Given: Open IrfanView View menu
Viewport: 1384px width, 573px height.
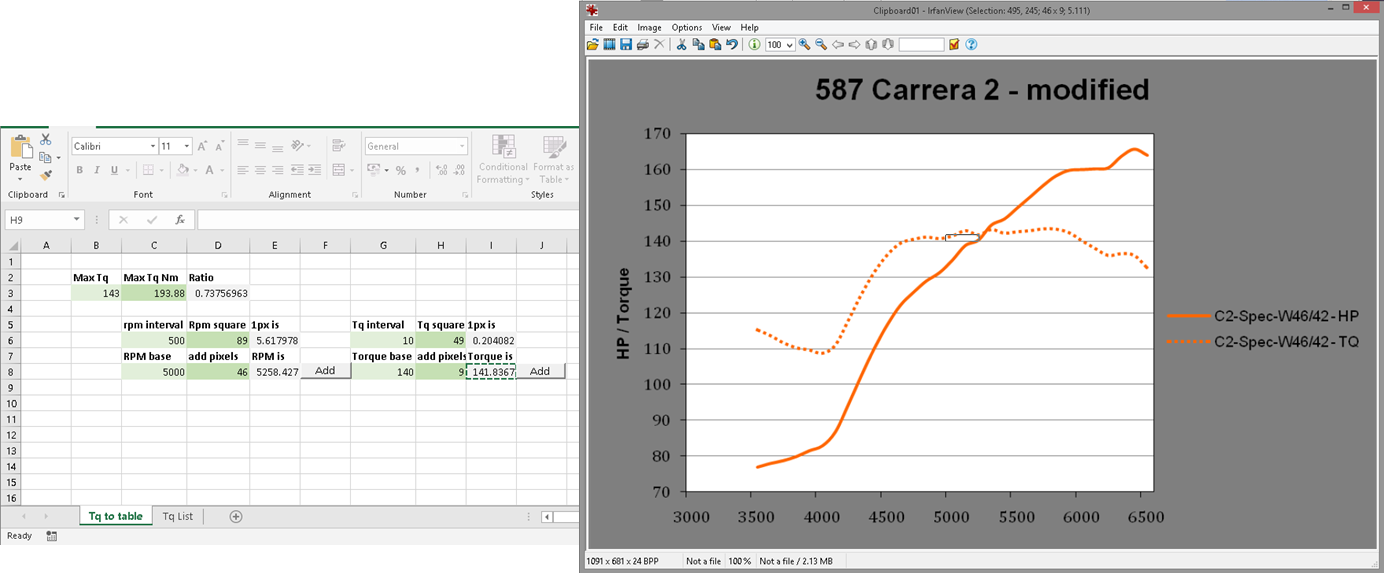Looking at the screenshot, I should click(x=721, y=27).
